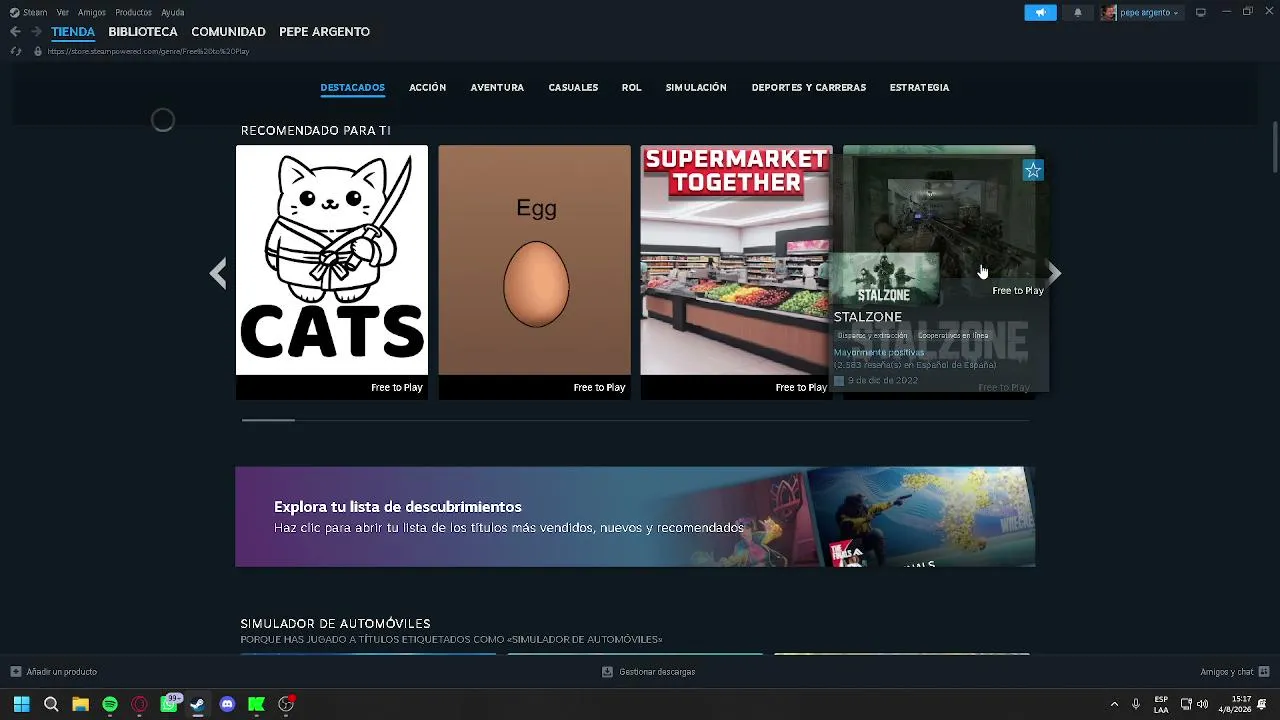Click the carousel scroll position bar

[268, 420]
